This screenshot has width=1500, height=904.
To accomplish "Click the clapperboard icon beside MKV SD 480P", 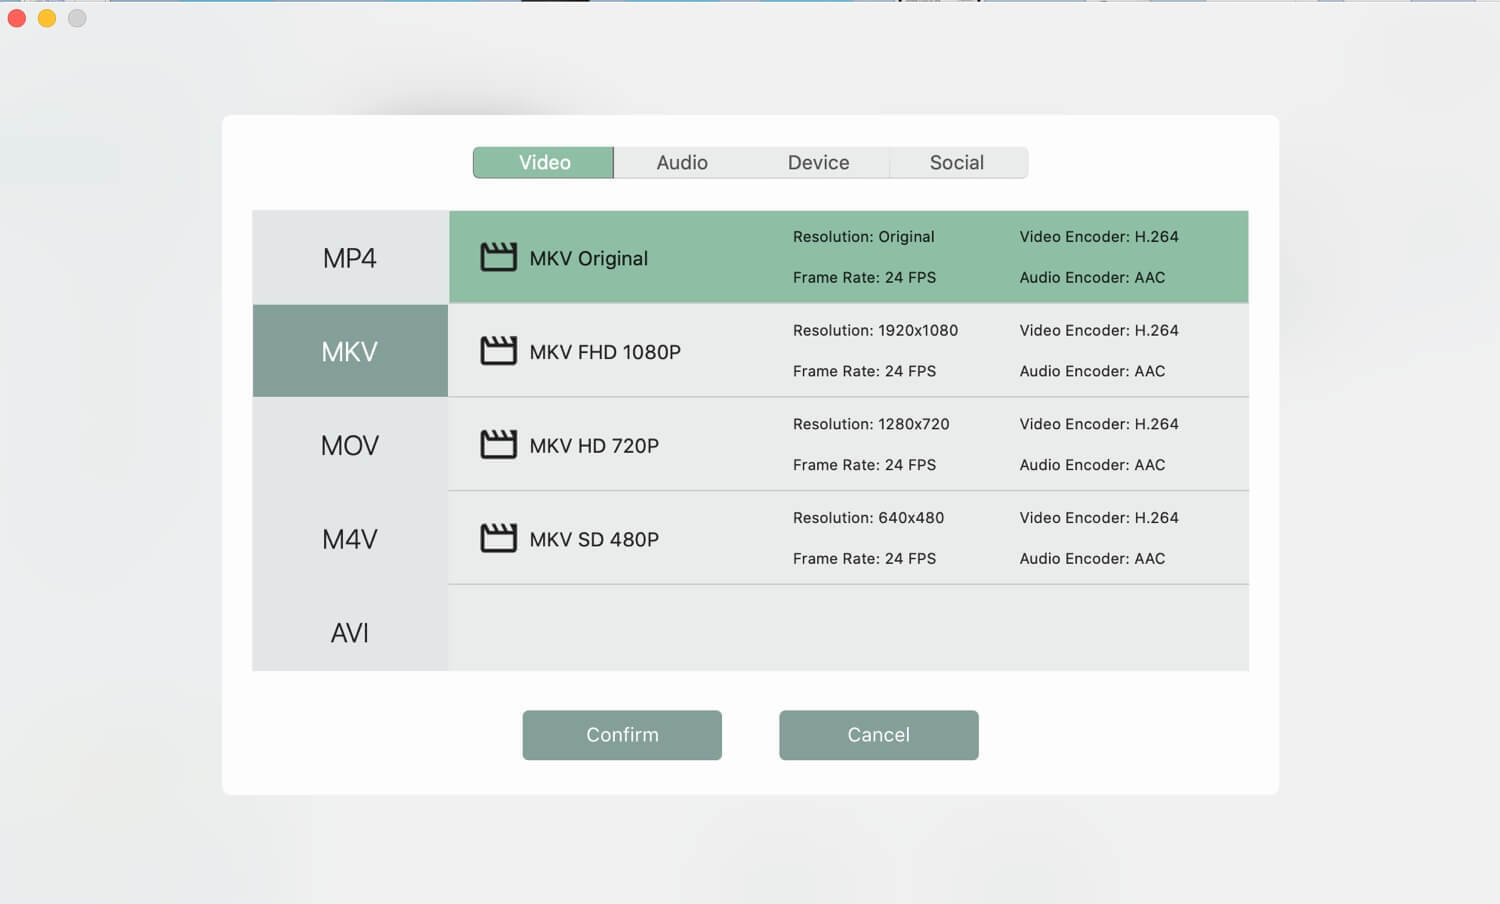I will point(498,538).
